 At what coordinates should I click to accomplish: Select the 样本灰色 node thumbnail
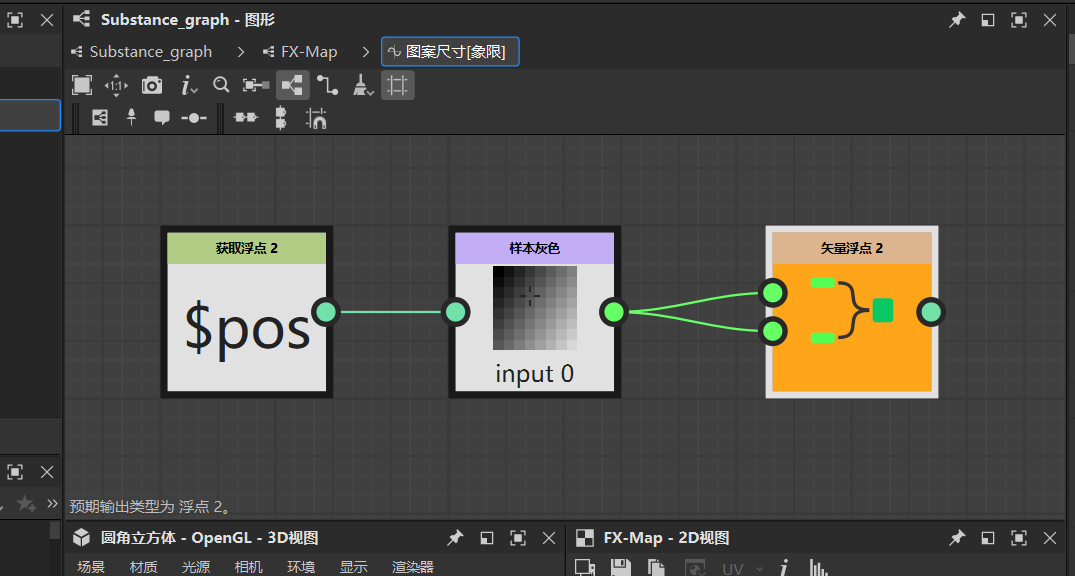[x=535, y=308]
